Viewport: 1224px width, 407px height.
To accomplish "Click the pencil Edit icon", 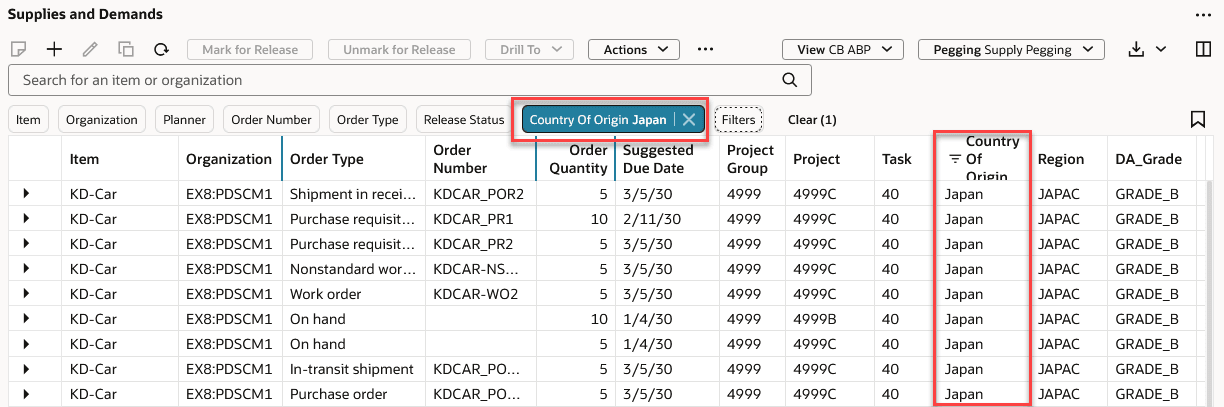I will pos(90,49).
